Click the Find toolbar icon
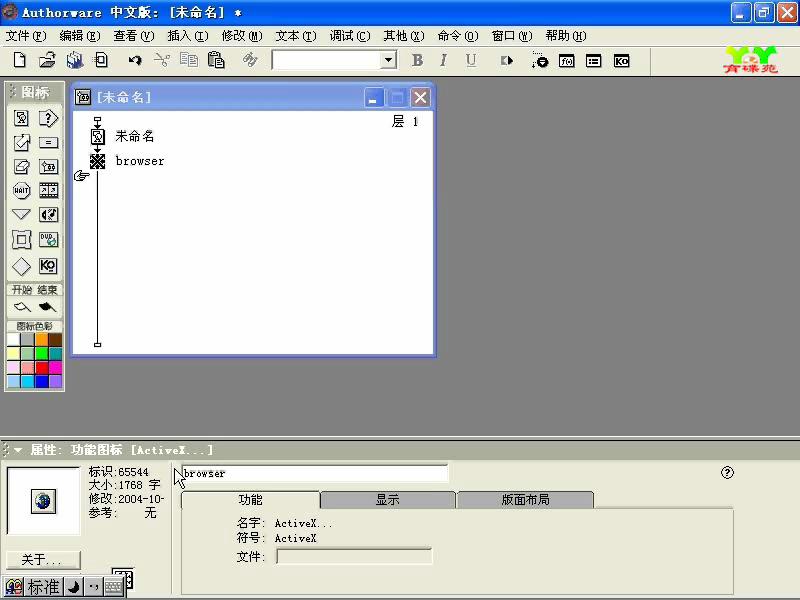The width and height of the screenshot is (800, 600). (x=250, y=60)
